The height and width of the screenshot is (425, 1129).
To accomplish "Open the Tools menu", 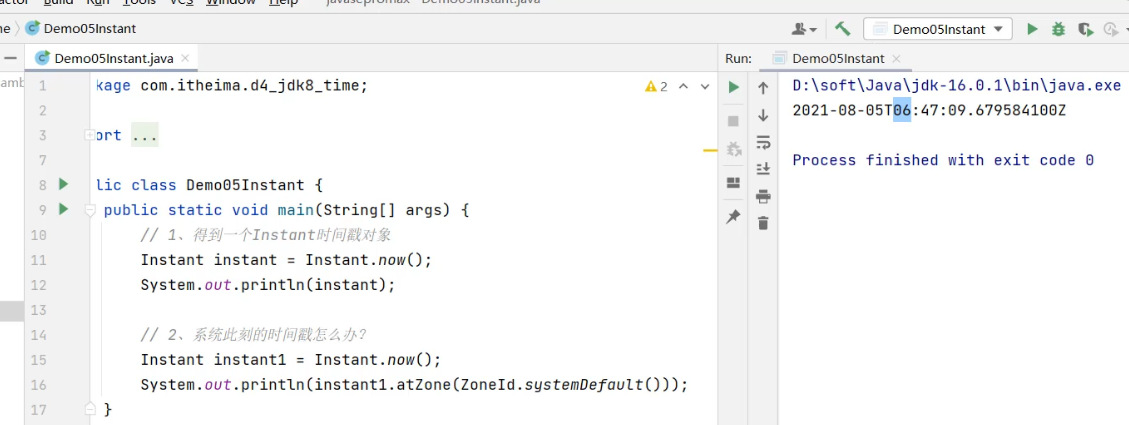I will (140, 2).
